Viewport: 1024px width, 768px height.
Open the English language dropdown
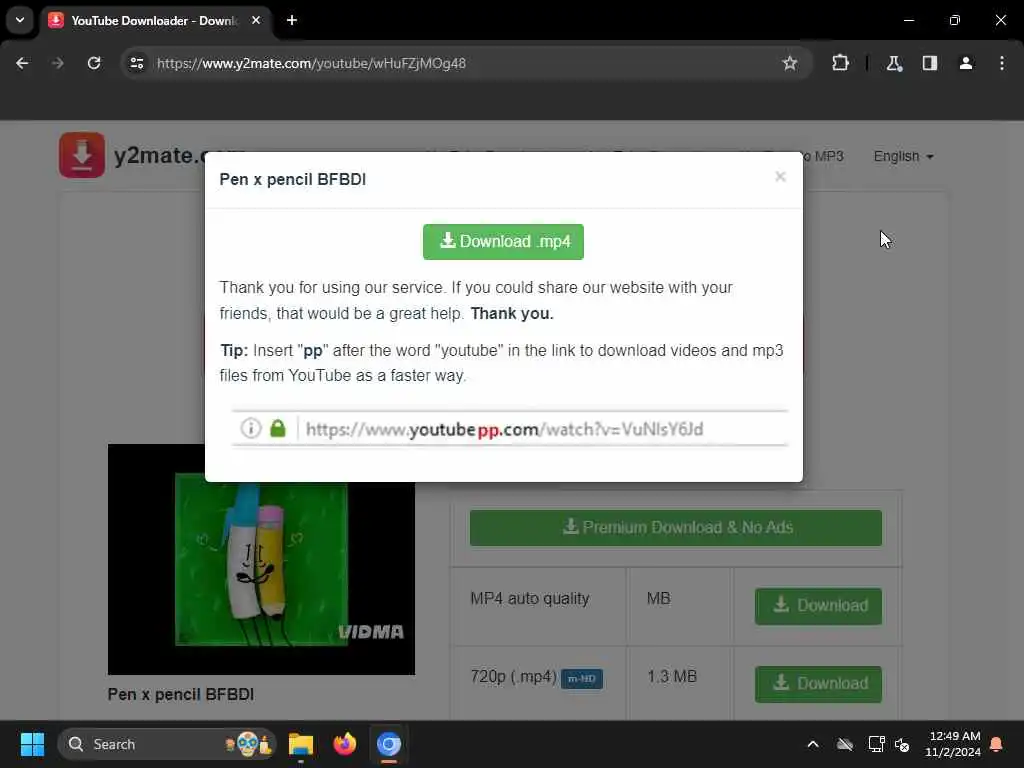tap(903, 157)
